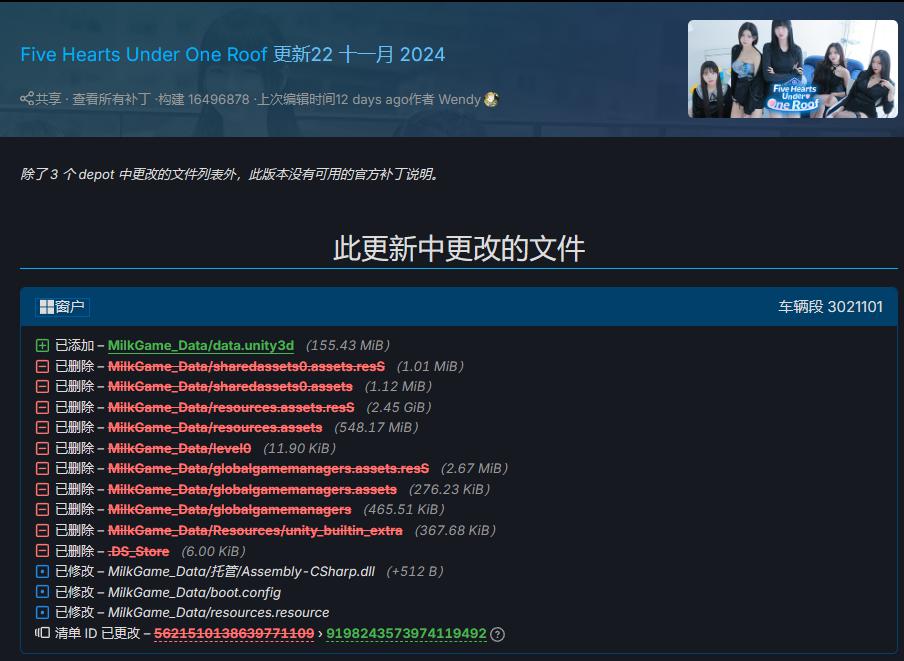Click minus icon for .DS_Store row
The width and height of the screenshot is (904, 661).
pyautogui.click(x=42, y=551)
